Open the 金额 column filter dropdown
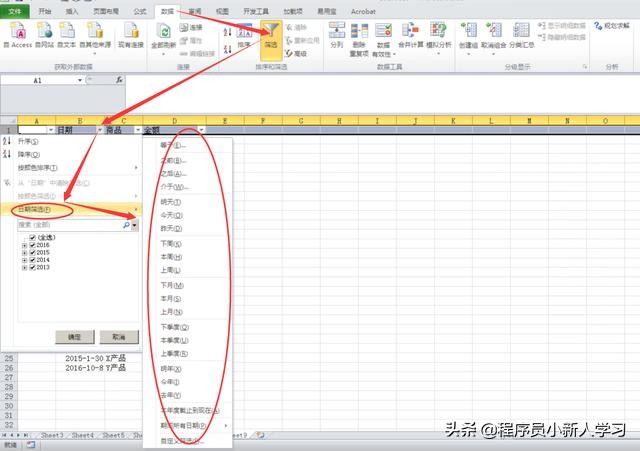 (x=201, y=130)
